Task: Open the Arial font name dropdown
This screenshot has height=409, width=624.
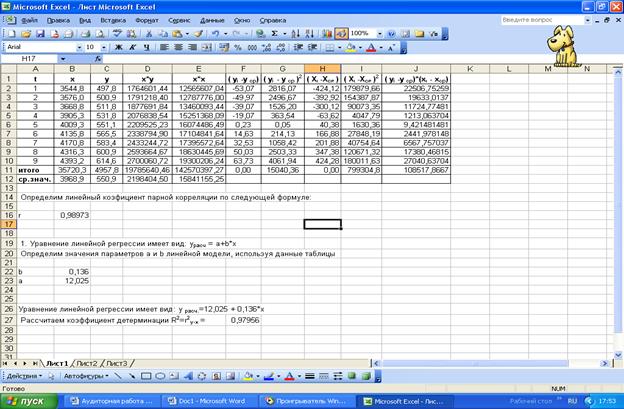Action: [x=77, y=47]
